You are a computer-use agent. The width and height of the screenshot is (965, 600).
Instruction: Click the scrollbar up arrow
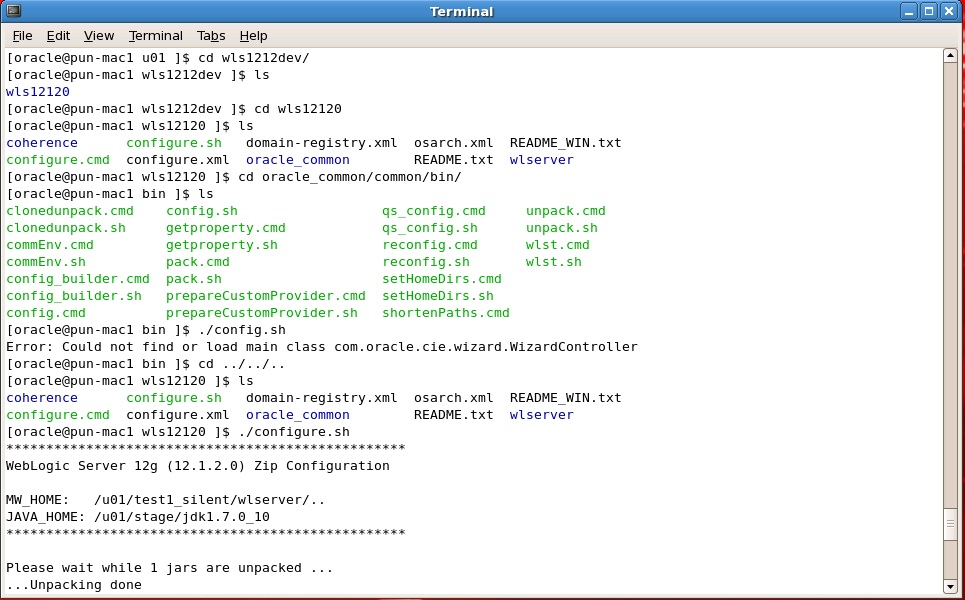(x=950, y=56)
